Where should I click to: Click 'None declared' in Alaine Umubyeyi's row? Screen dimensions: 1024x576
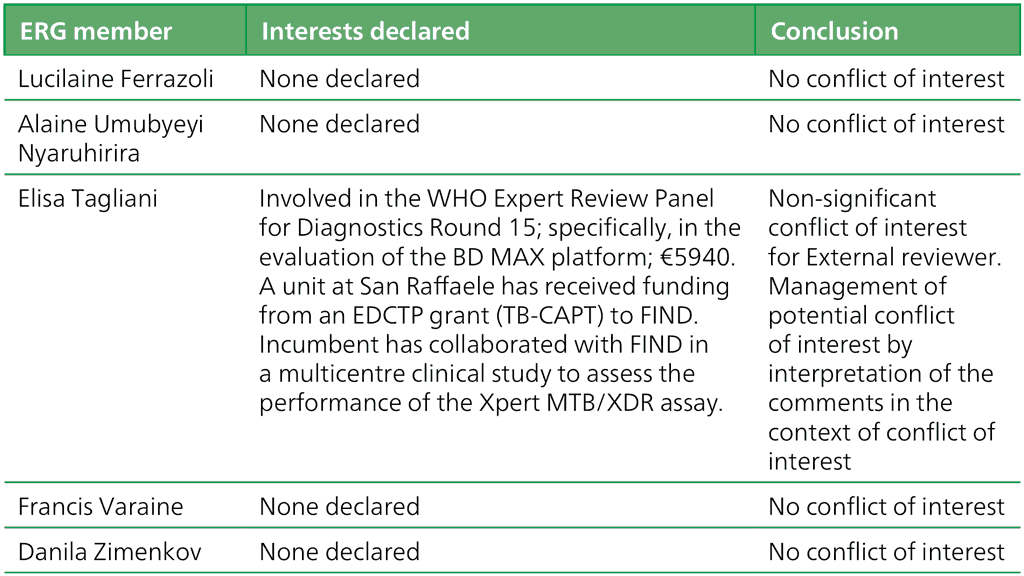(x=339, y=125)
